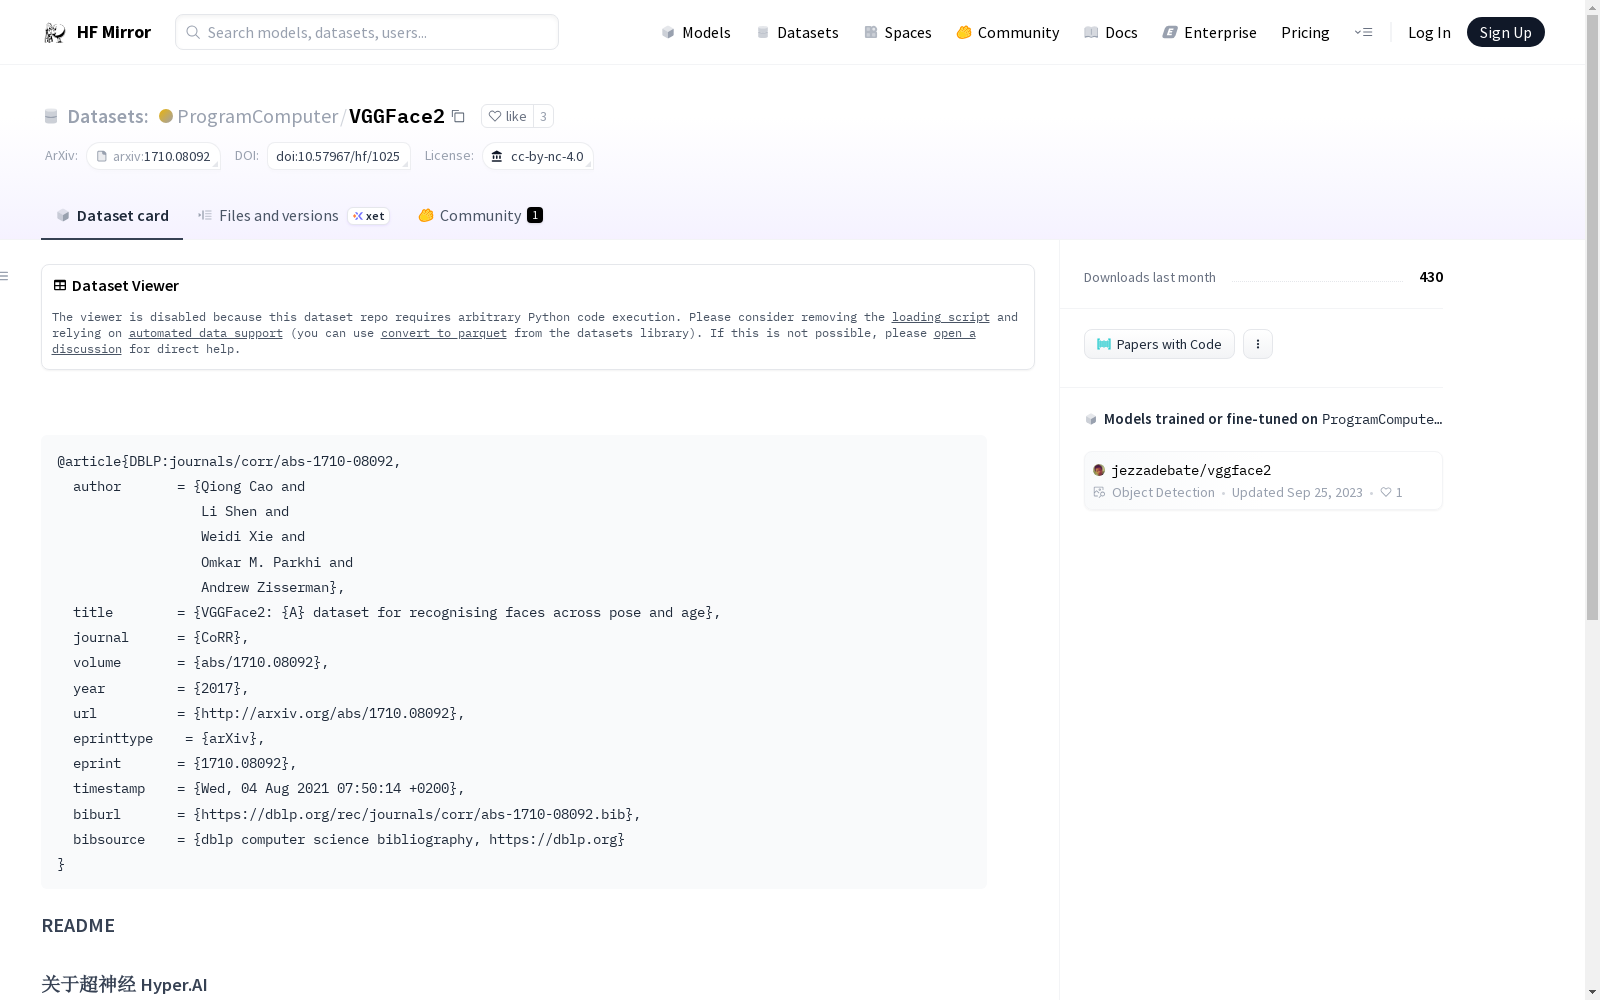This screenshot has height=1000, width=1600.
Task: Open the like count 3
Action: (x=543, y=116)
